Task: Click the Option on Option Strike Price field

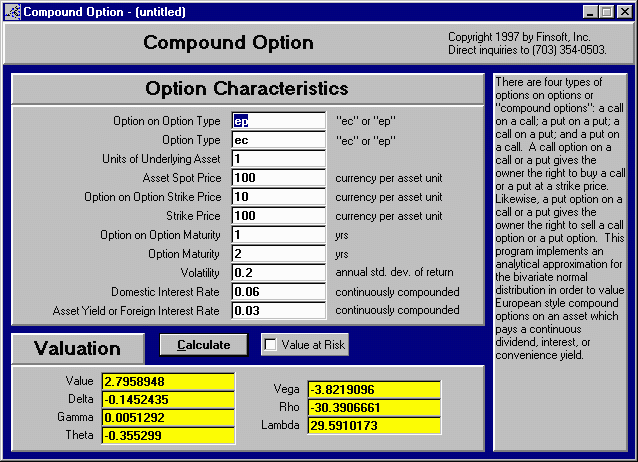Action: tap(278, 197)
